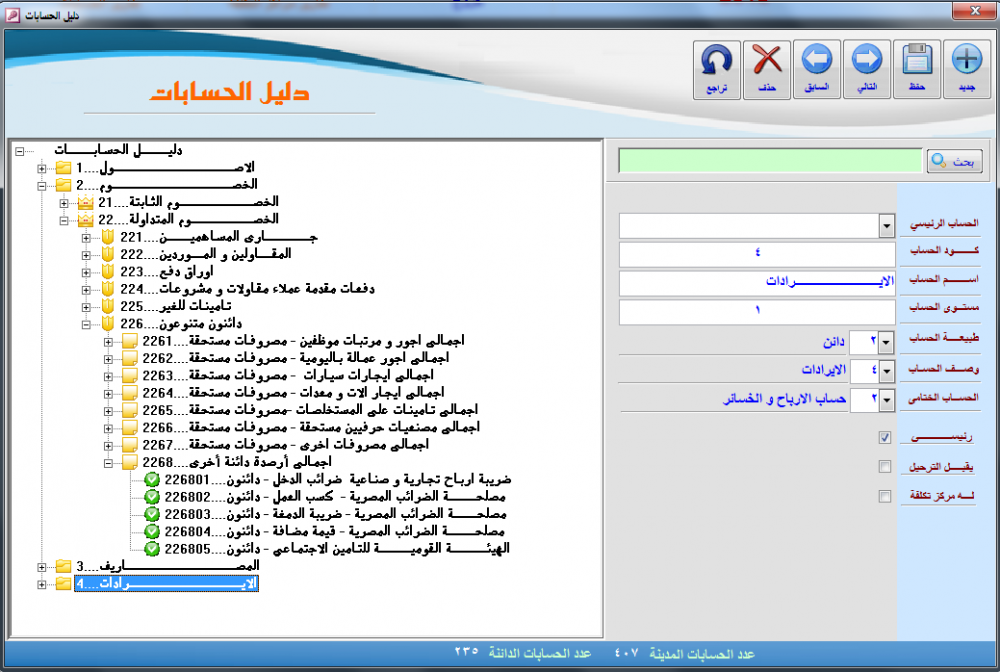Select tree item 226805 الهيئة القومية للتامين الاجتماعي
Screen dimensions: 1000x672
pyautogui.click(x=337, y=548)
